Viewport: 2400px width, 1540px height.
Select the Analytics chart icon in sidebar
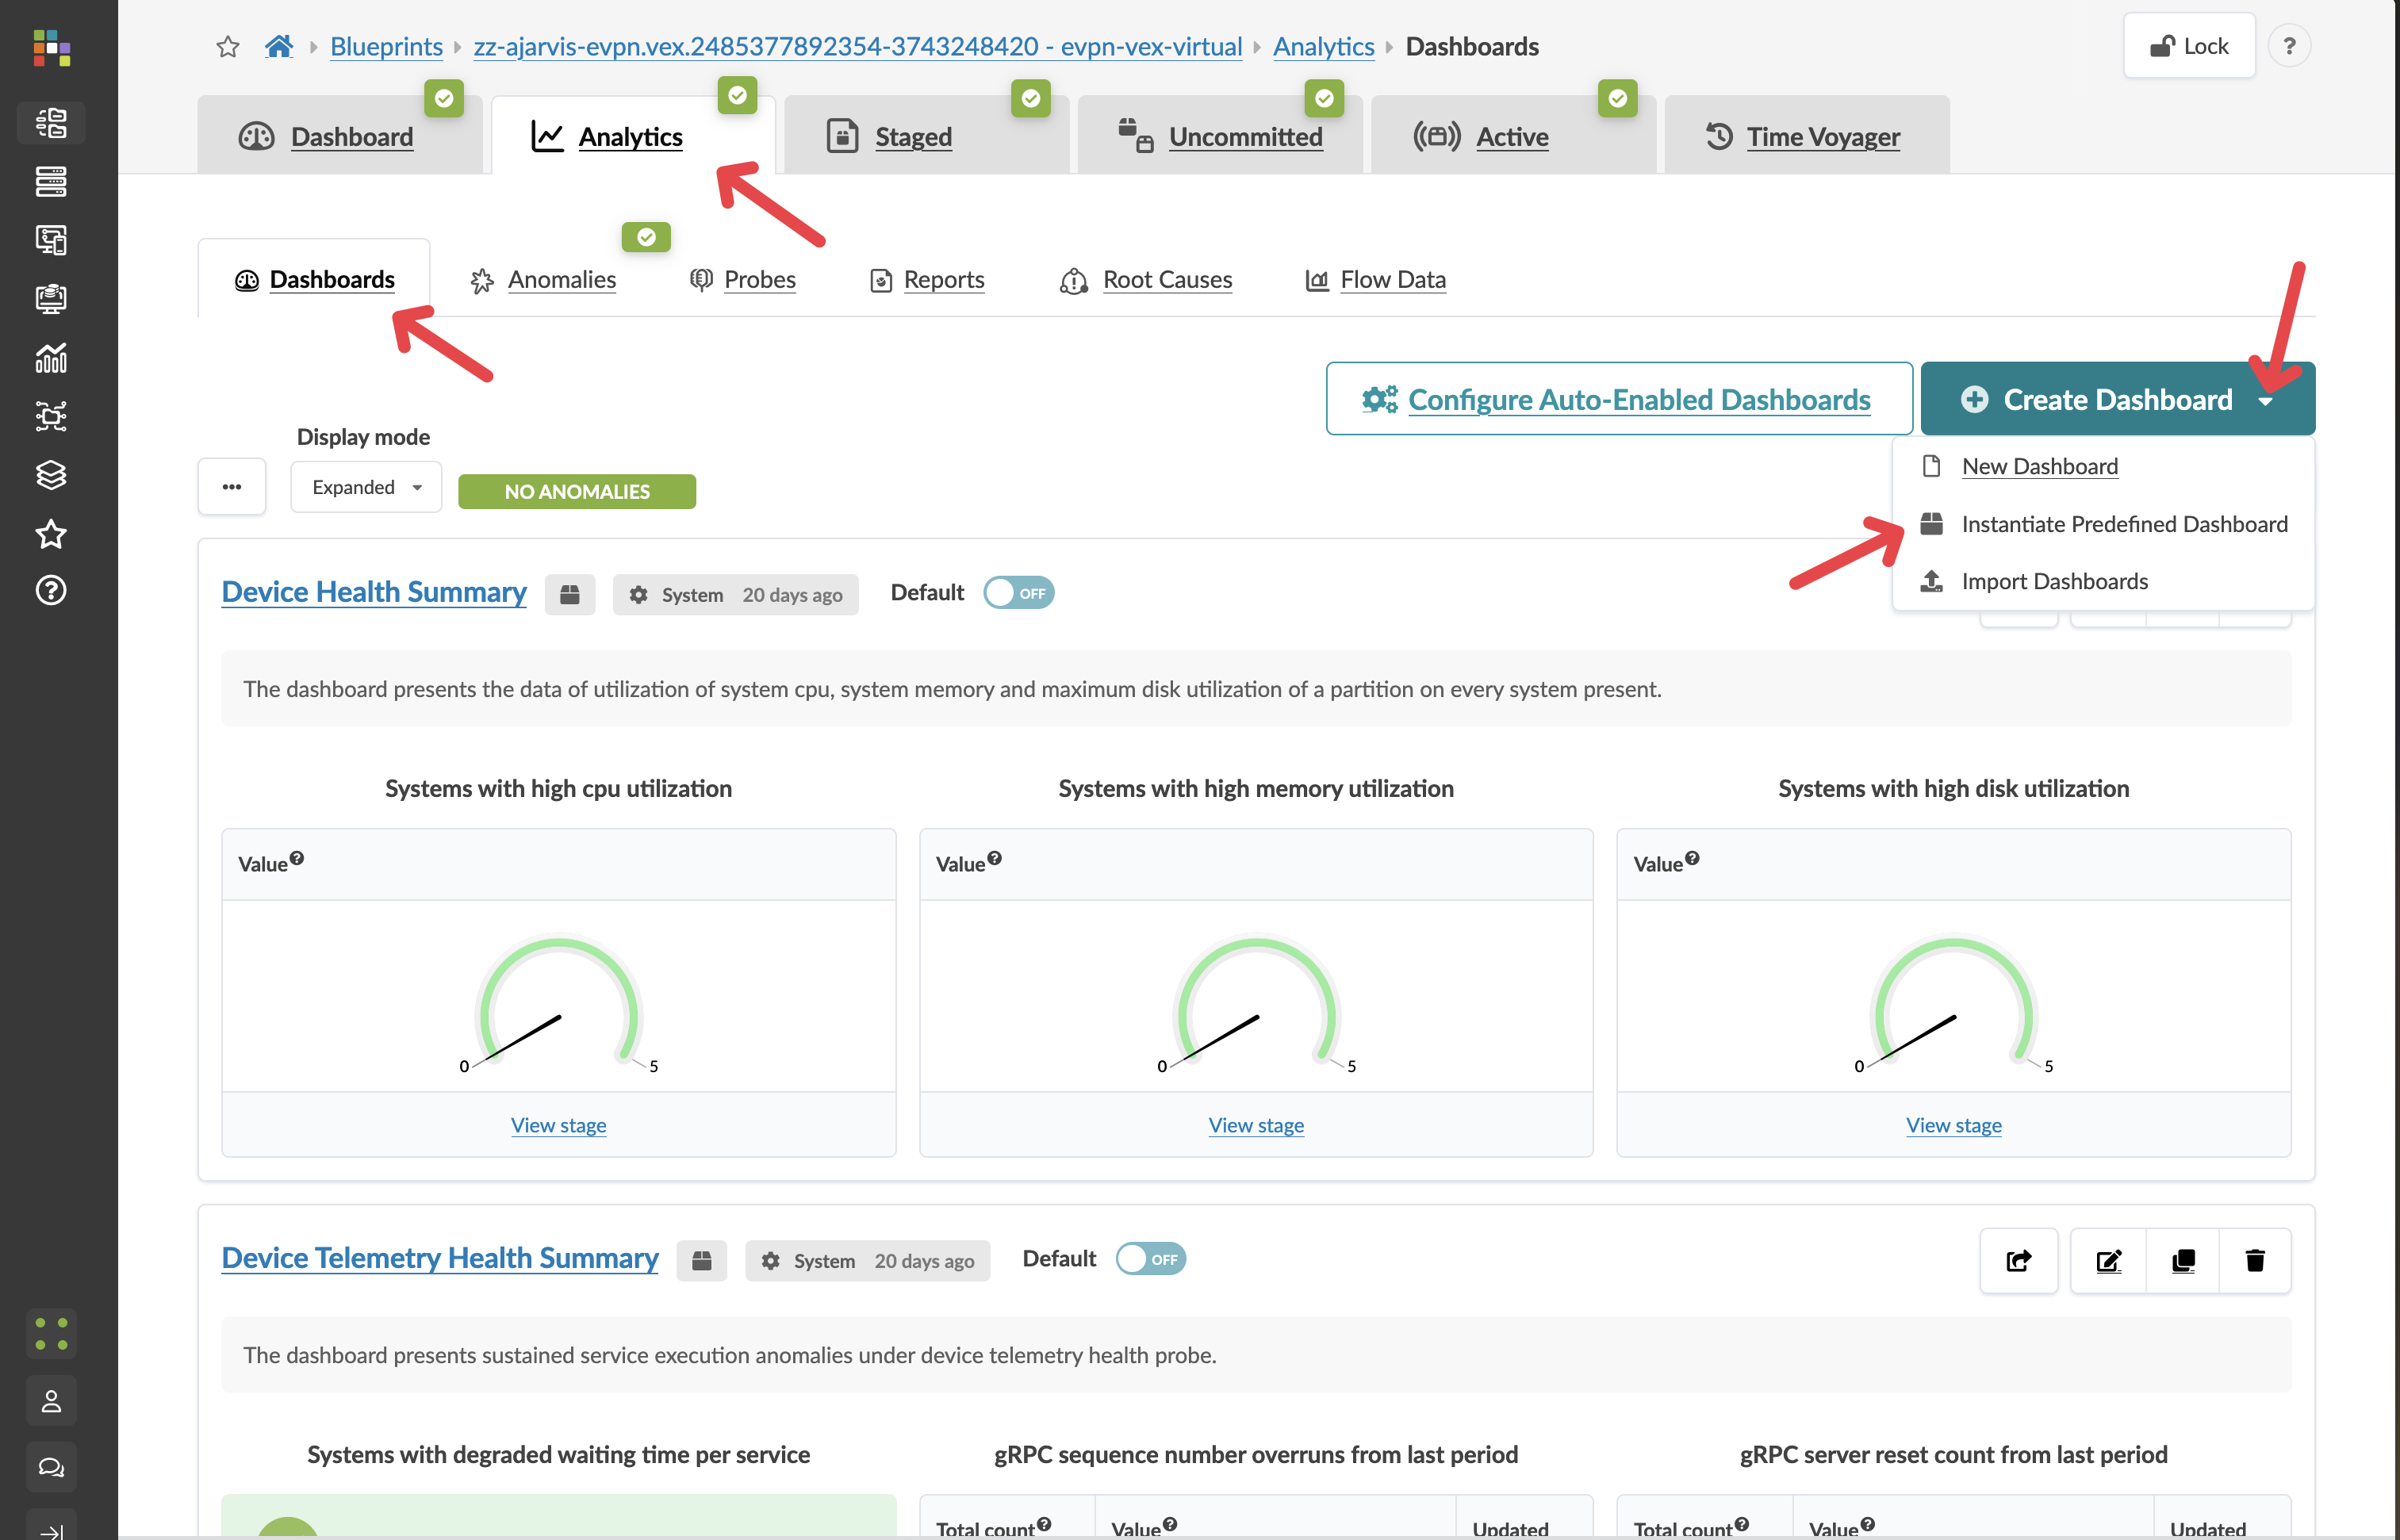click(51, 358)
